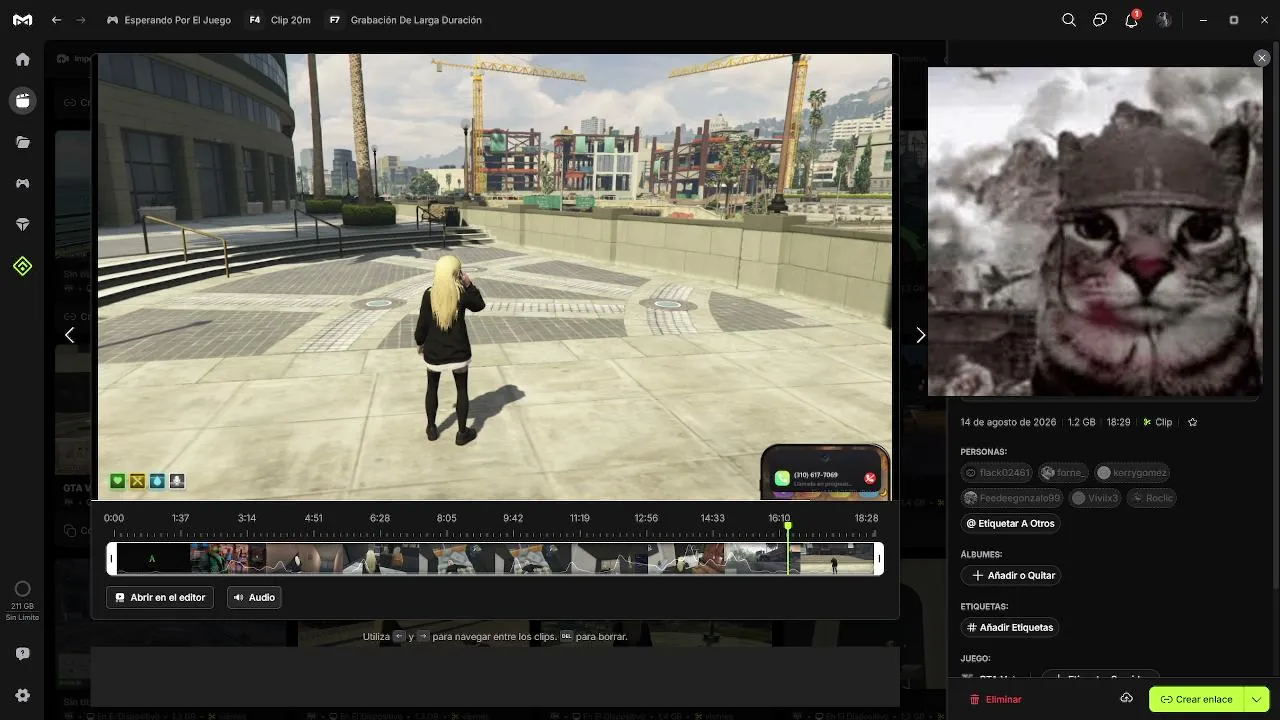Open the Home page from the sidebar
The image size is (1280, 720).
point(22,59)
